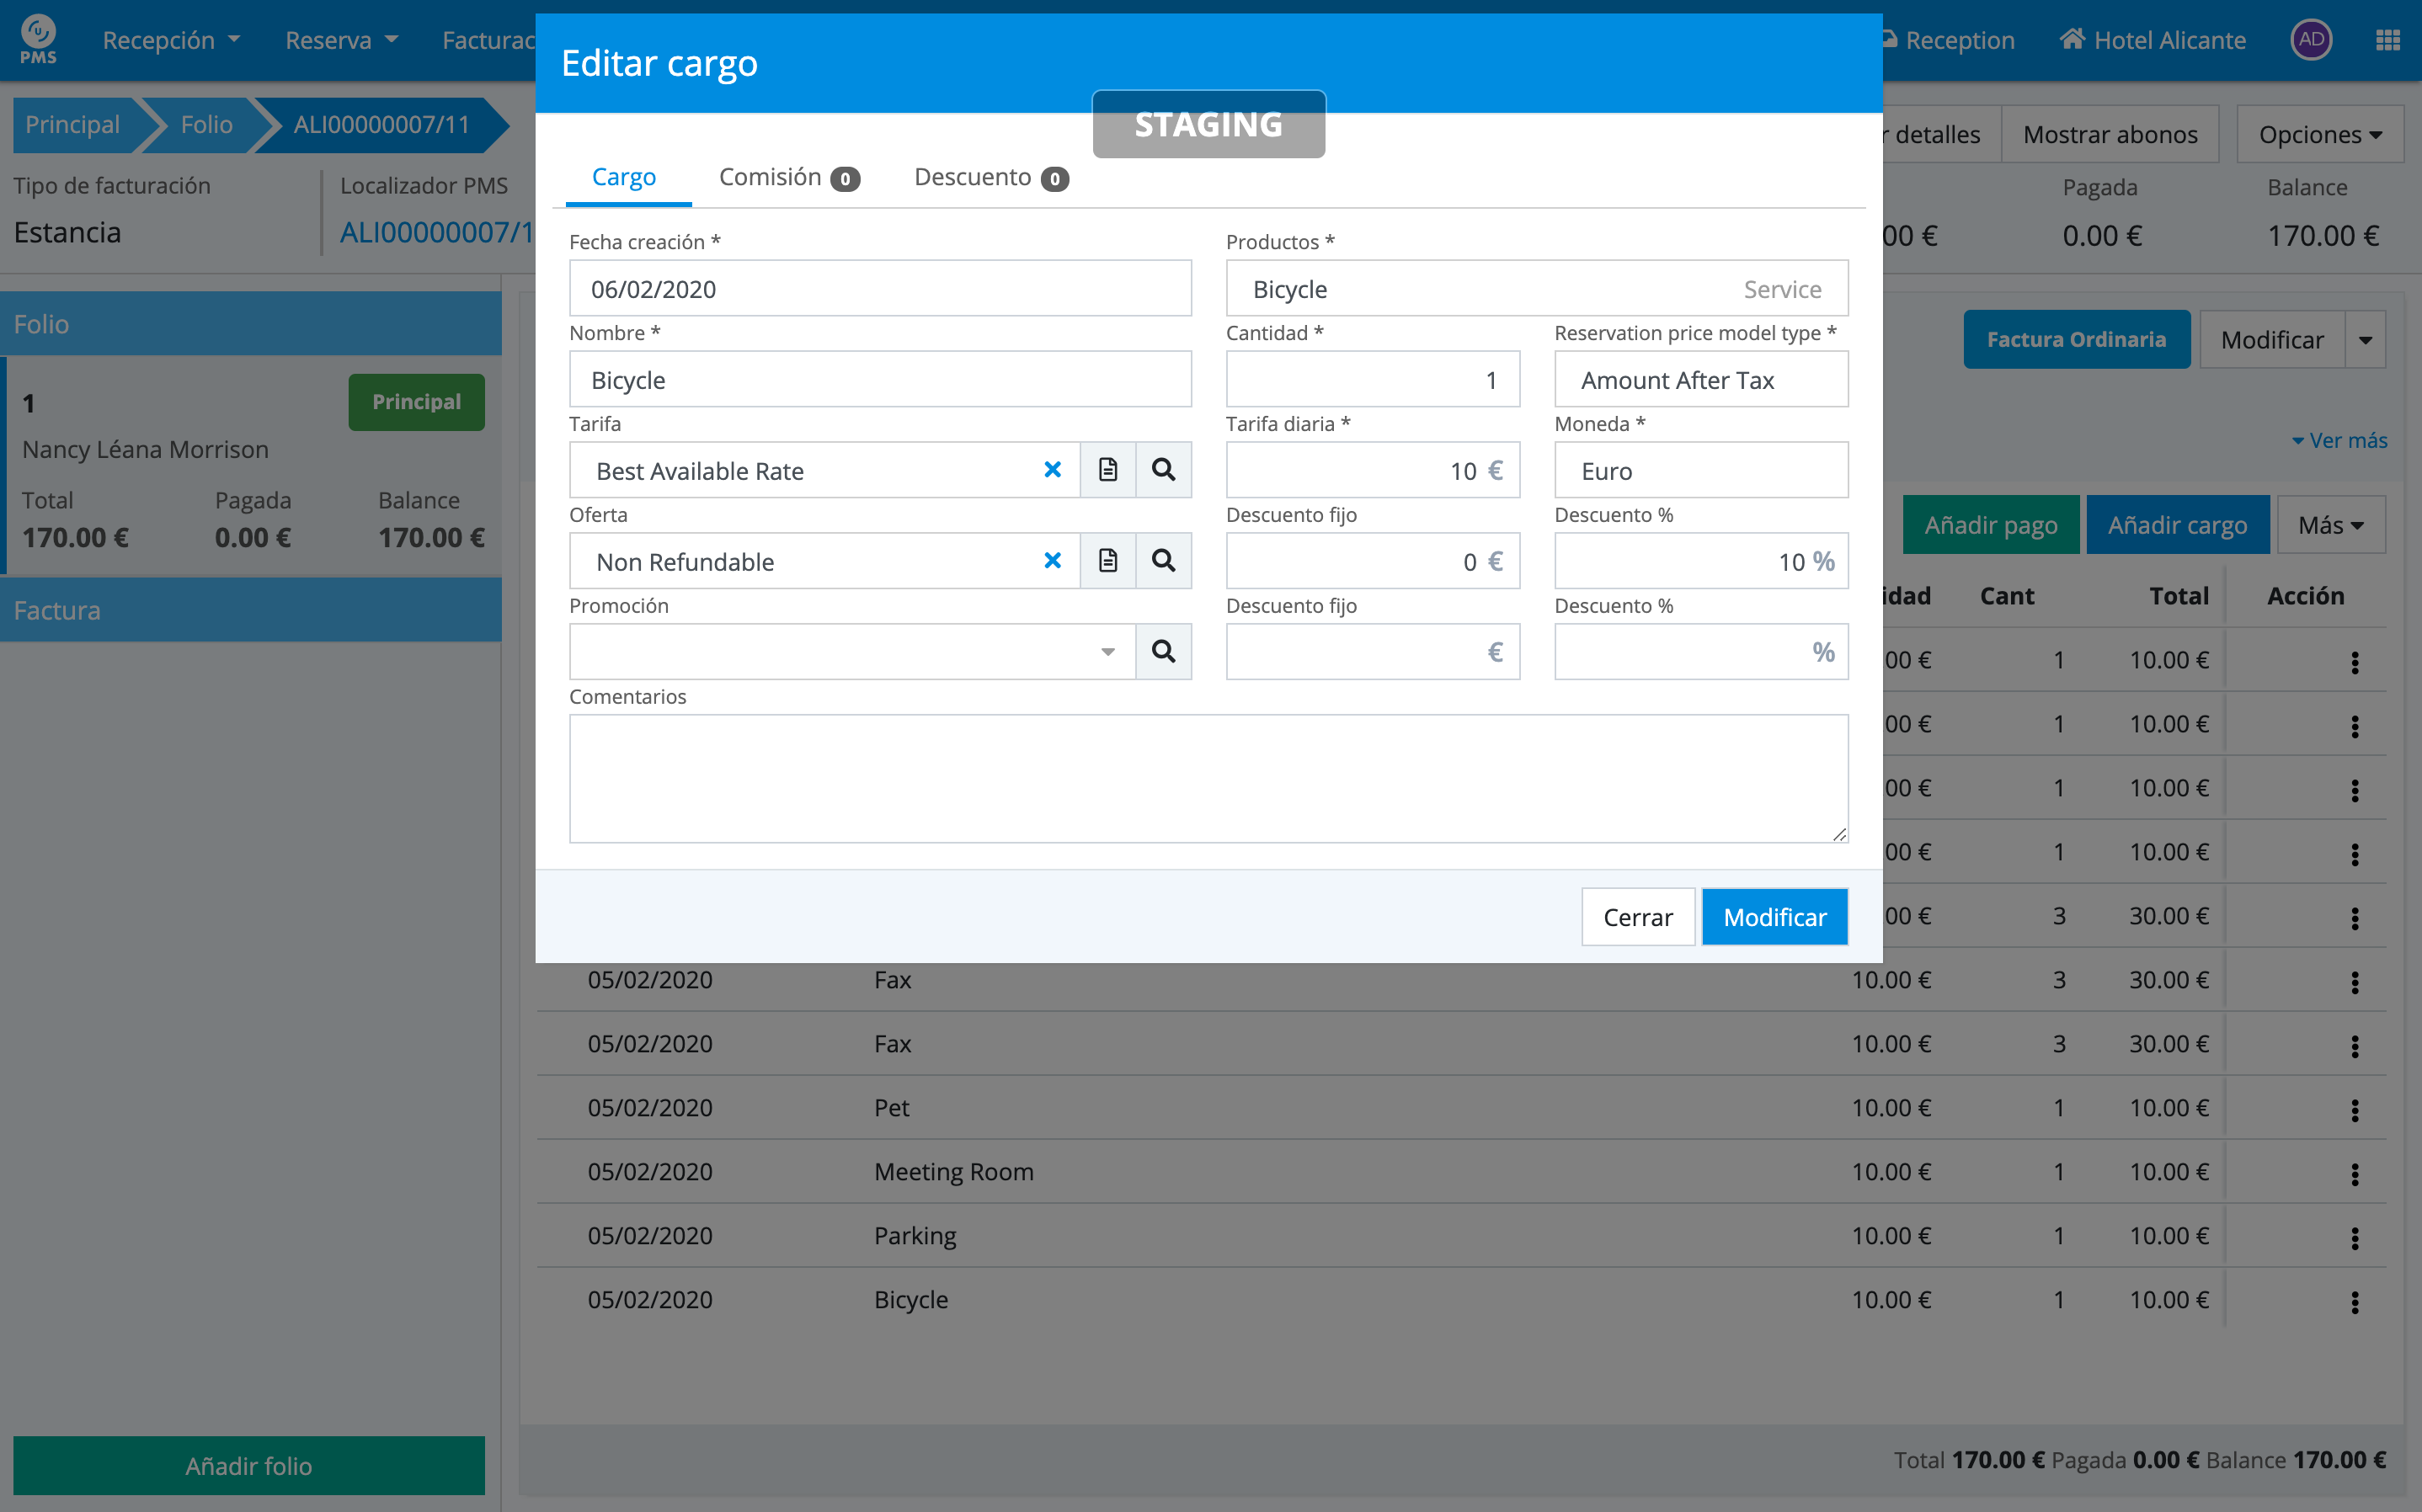Open the Moneda Euro selector
The height and width of the screenshot is (1512, 2422).
[1700, 471]
